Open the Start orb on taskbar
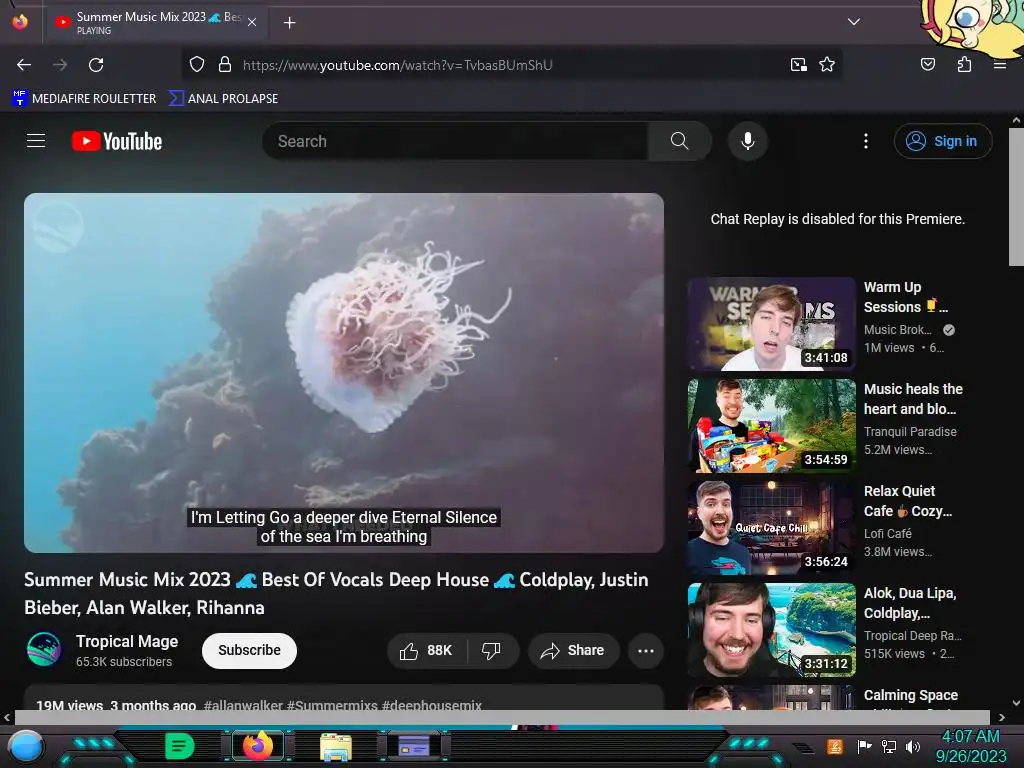Image resolution: width=1024 pixels, height=768 pixels. coord(26,746)
